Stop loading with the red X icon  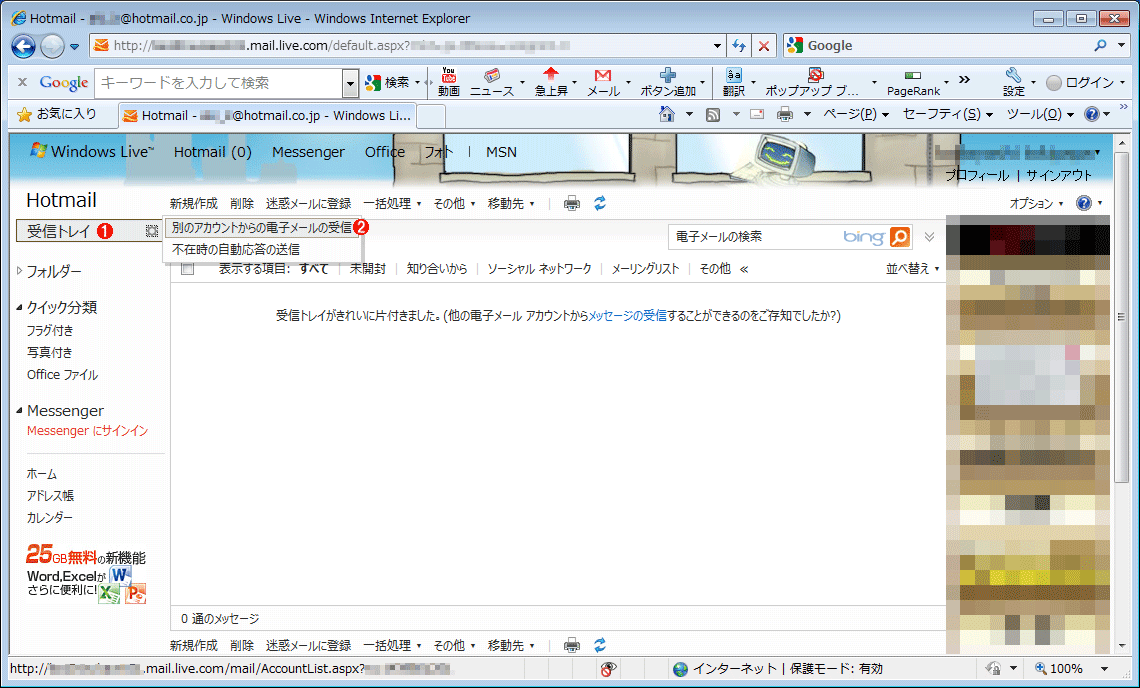point(763,46)
